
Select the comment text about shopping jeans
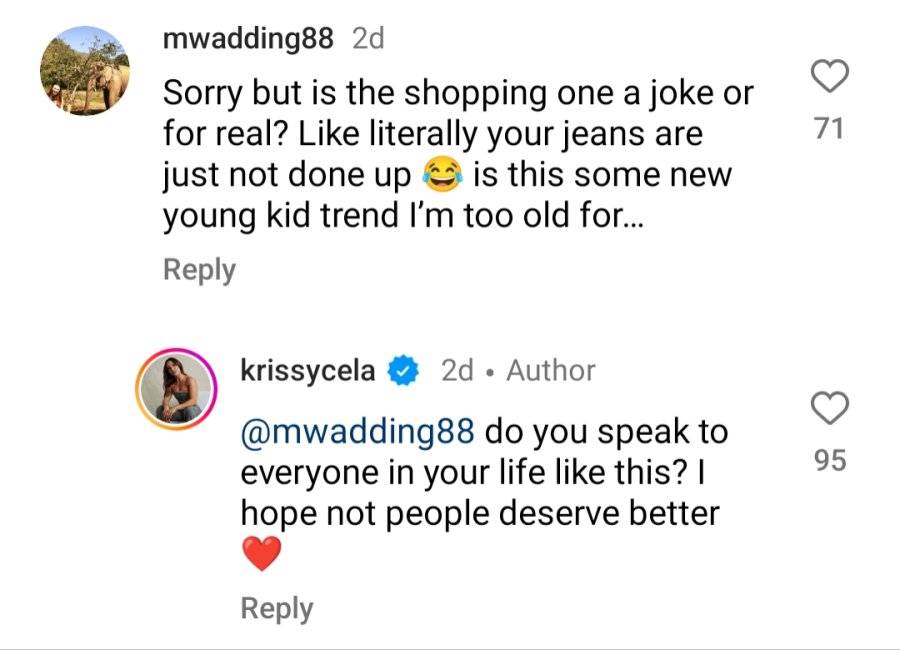point(458,155)
